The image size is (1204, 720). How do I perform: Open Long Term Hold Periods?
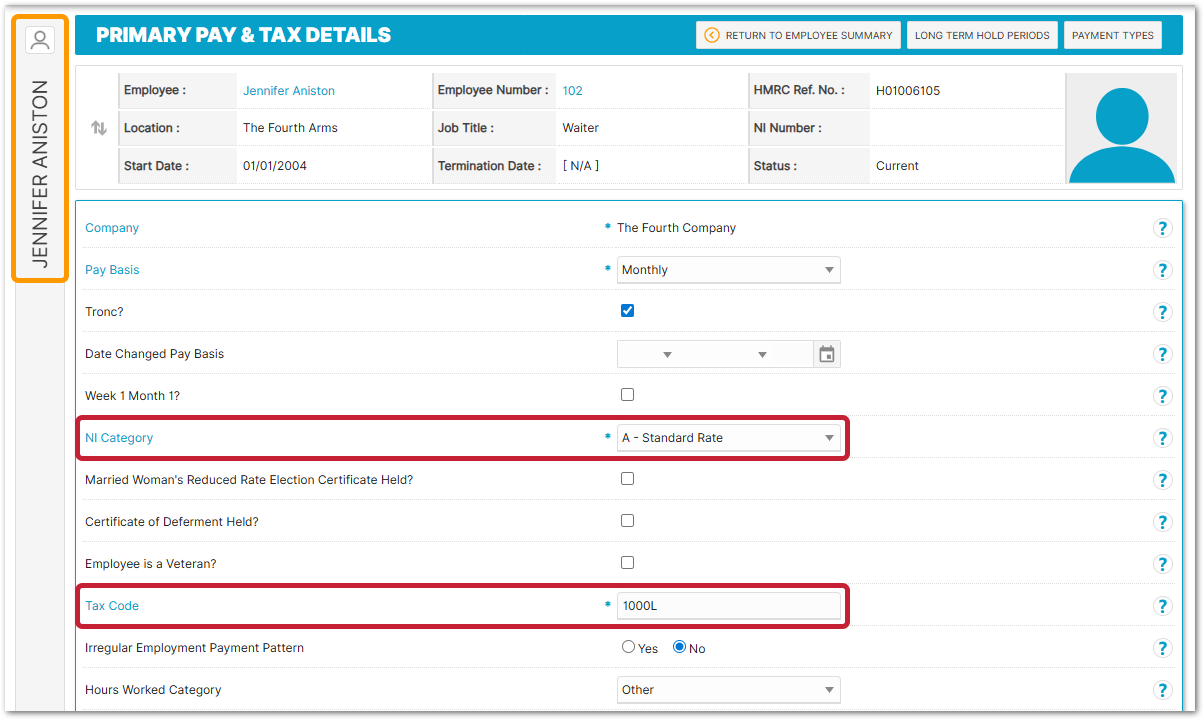click(981, 35)
